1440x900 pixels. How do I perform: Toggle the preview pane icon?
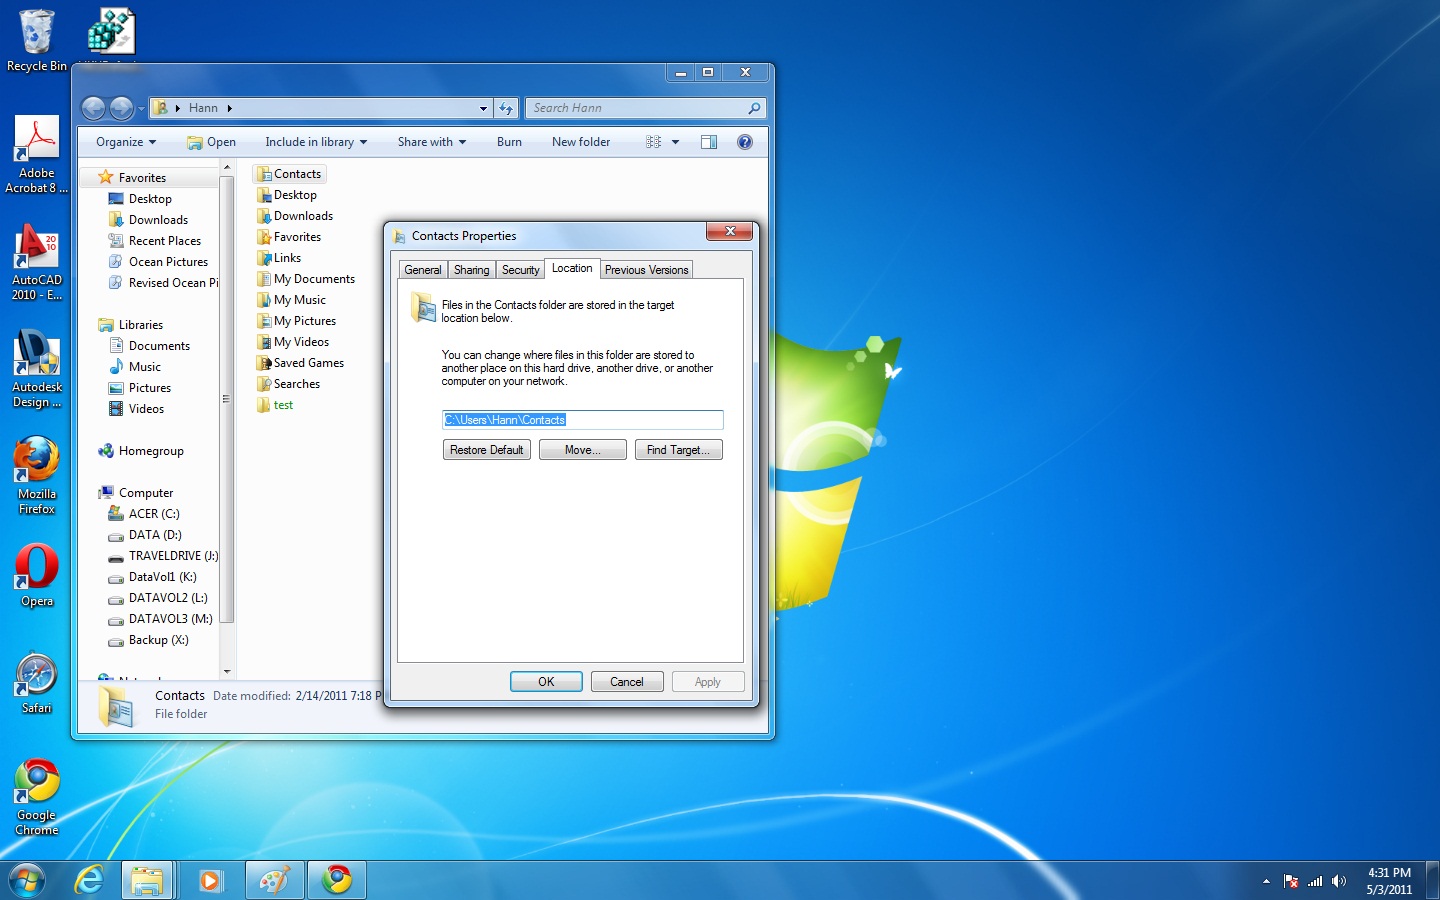tap(709, 142)
